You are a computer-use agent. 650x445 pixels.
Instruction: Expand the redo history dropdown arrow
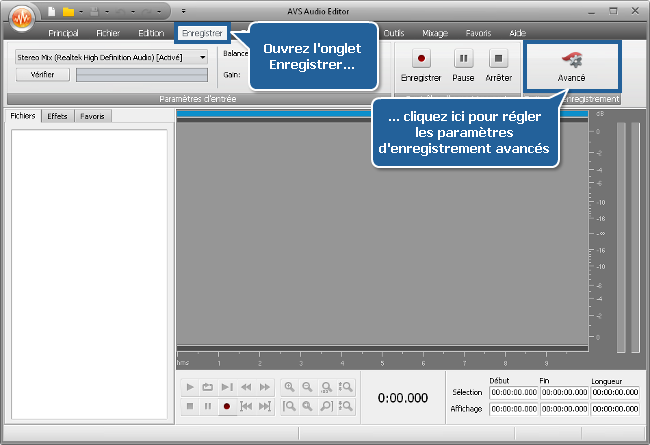point(159,12)
